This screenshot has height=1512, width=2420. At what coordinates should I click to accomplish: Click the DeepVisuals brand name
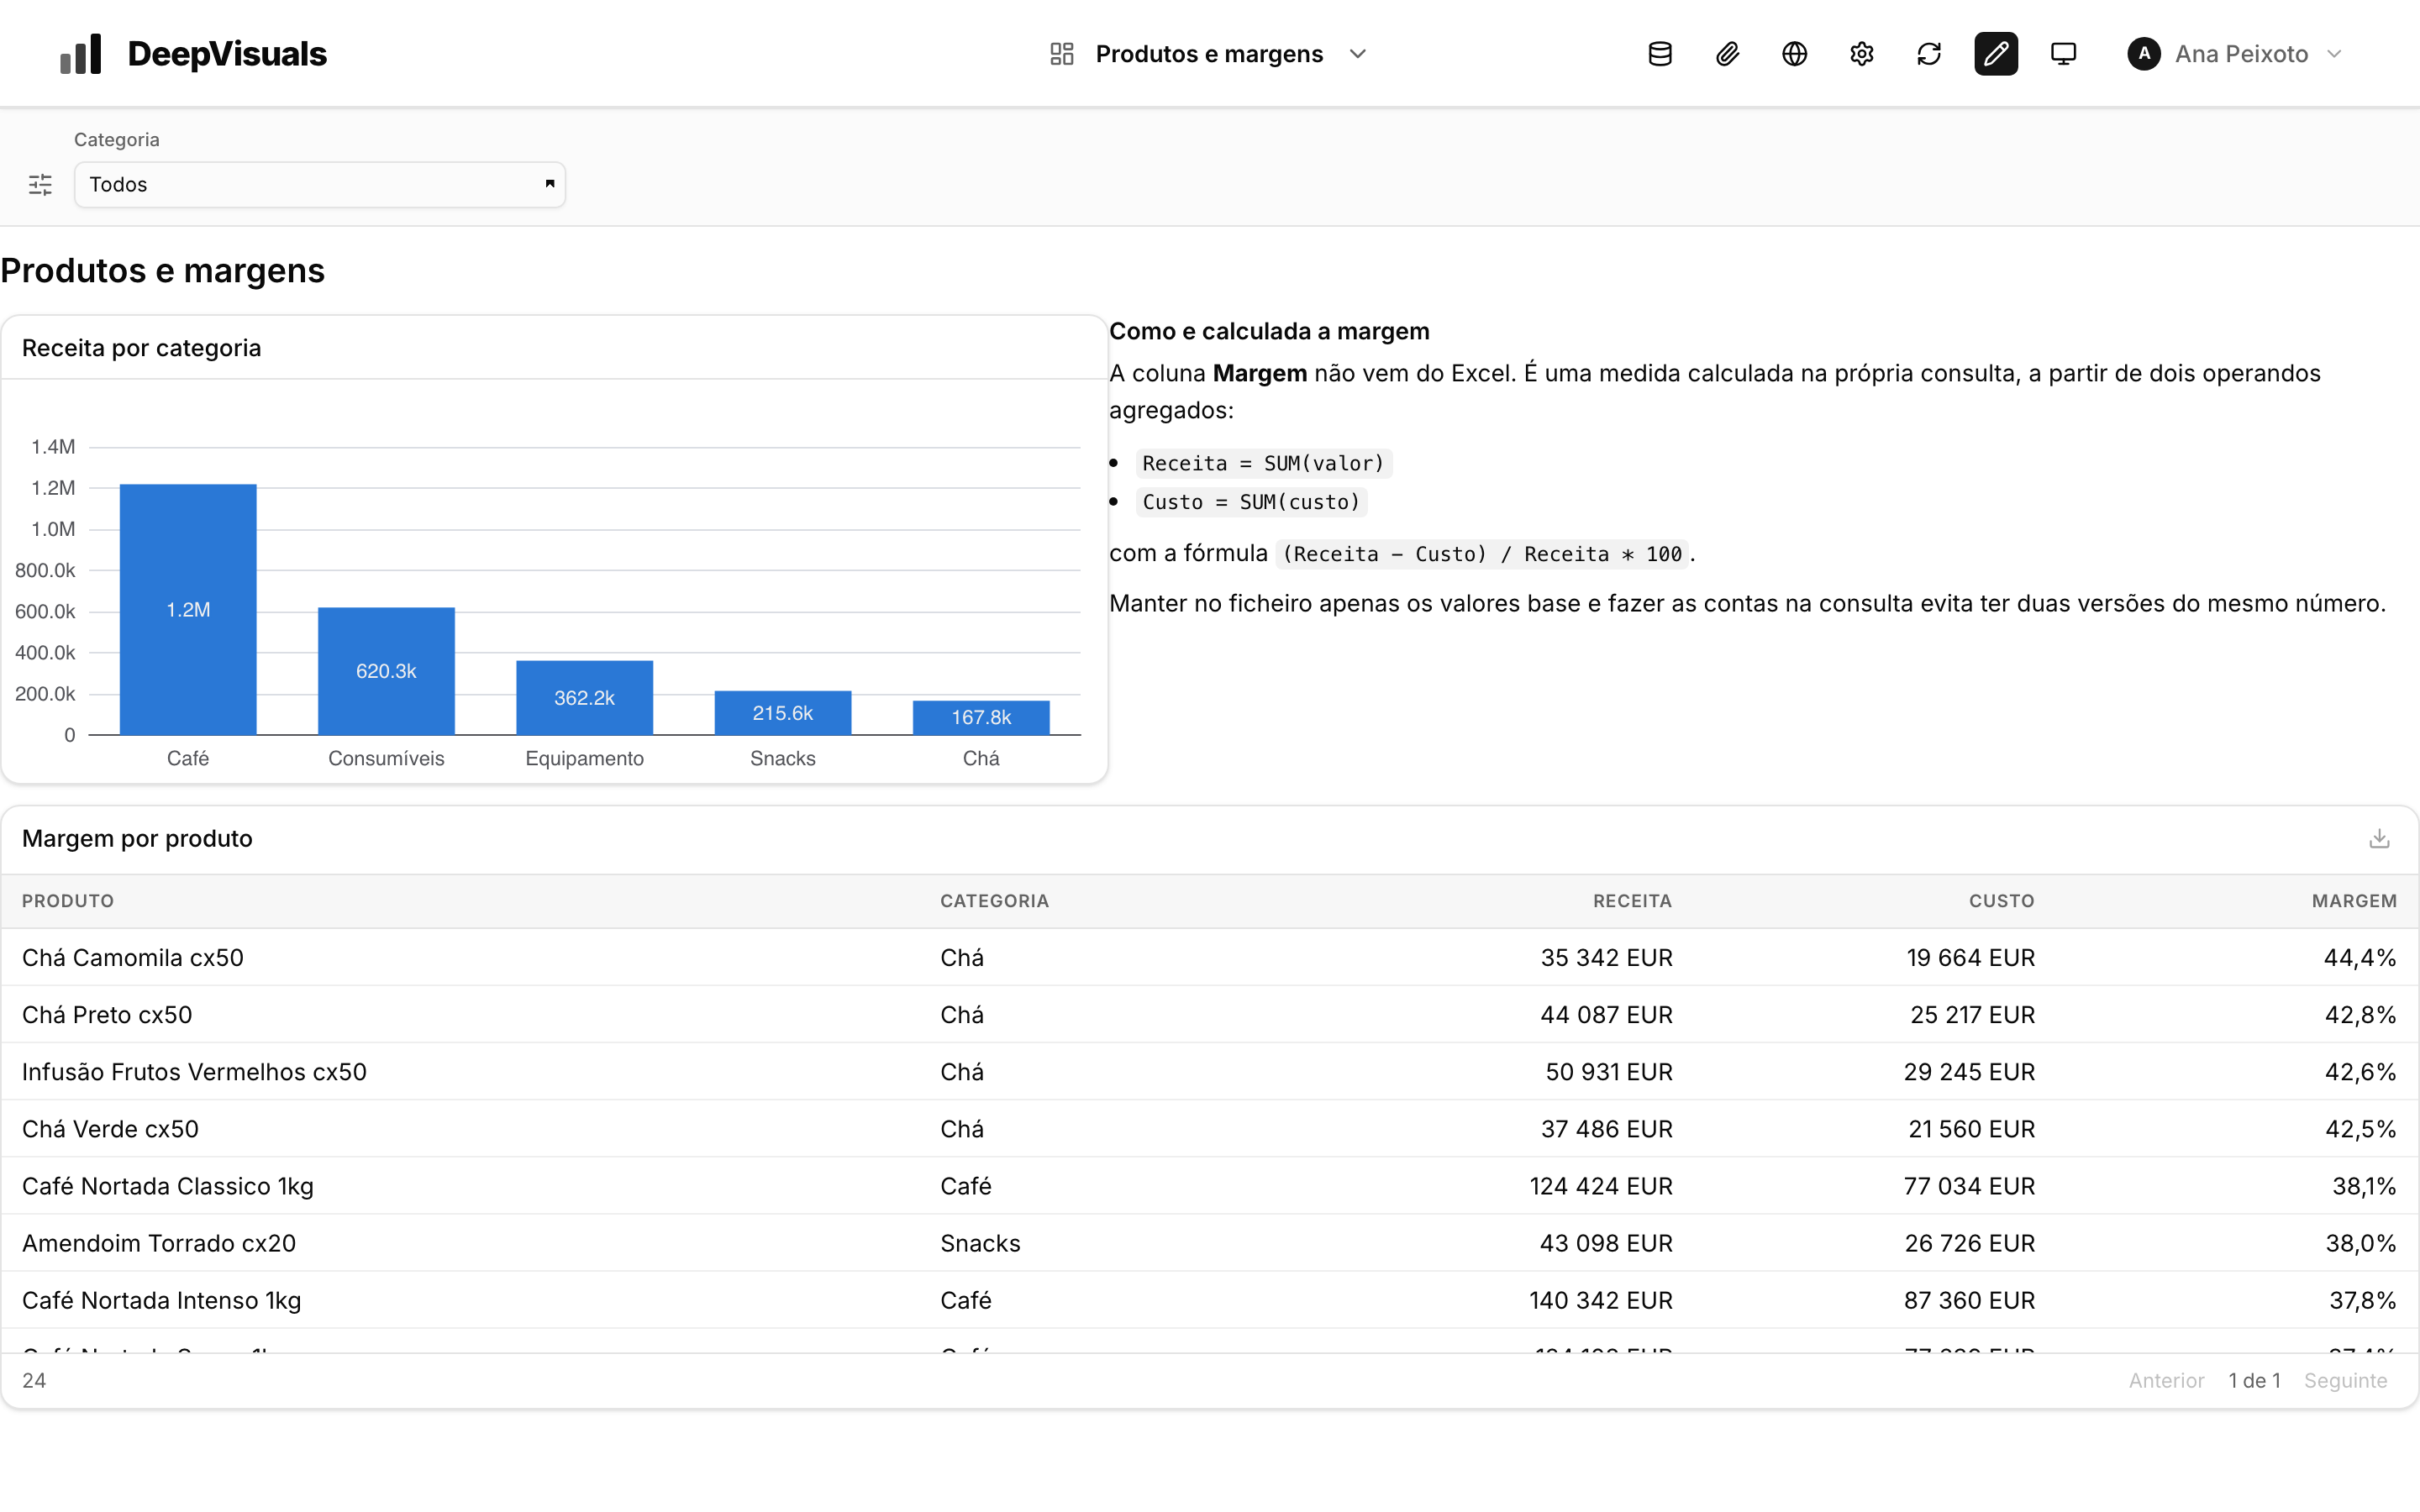pos(227,54)
